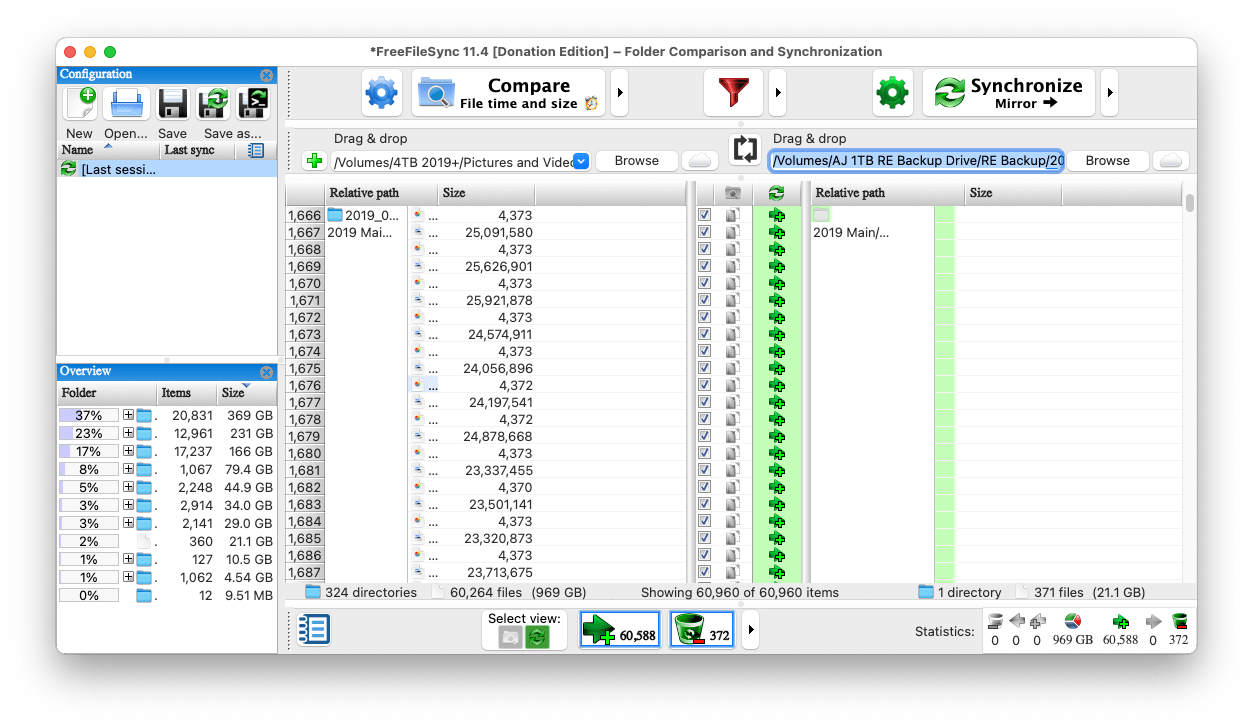Open a saved configuration file
The height and width of the screenshot is (728, 1253).
coord(126,104)
